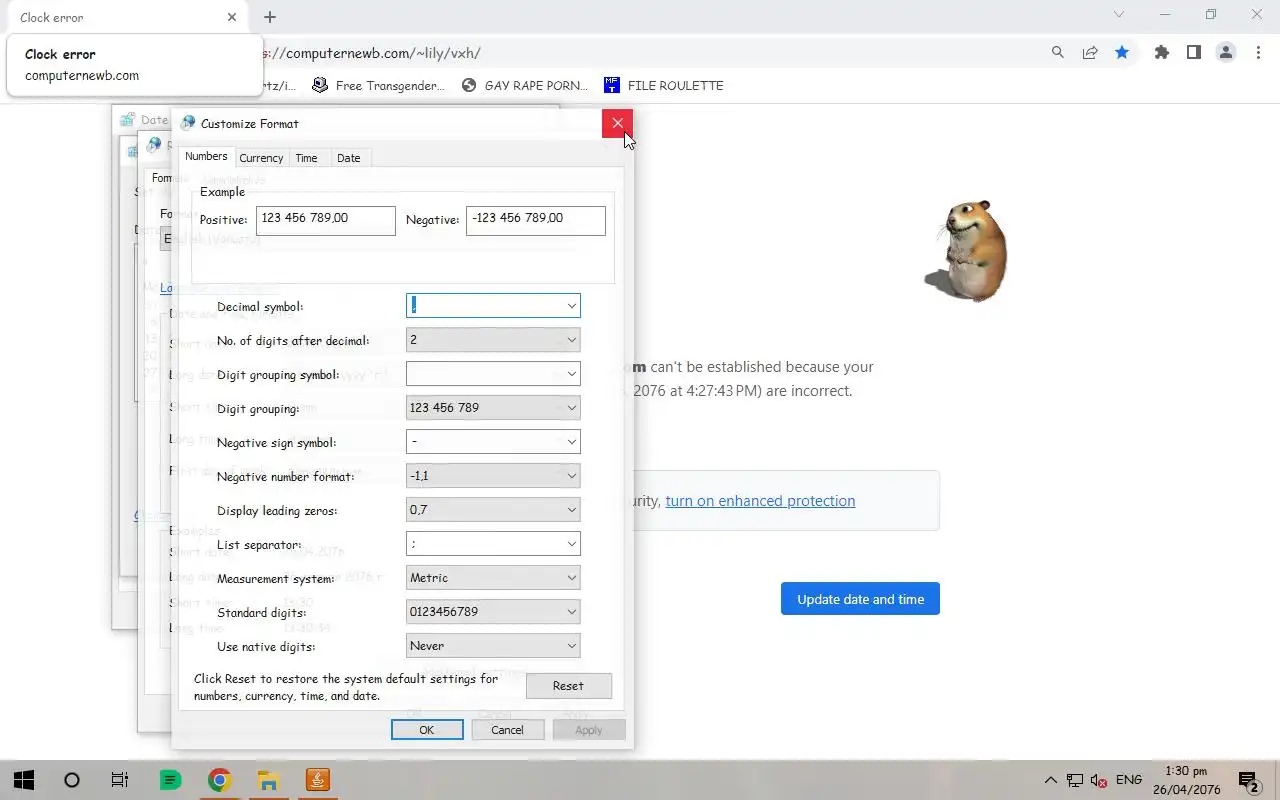Expand No. of digits after decimal dropdown

click(493, 340)
